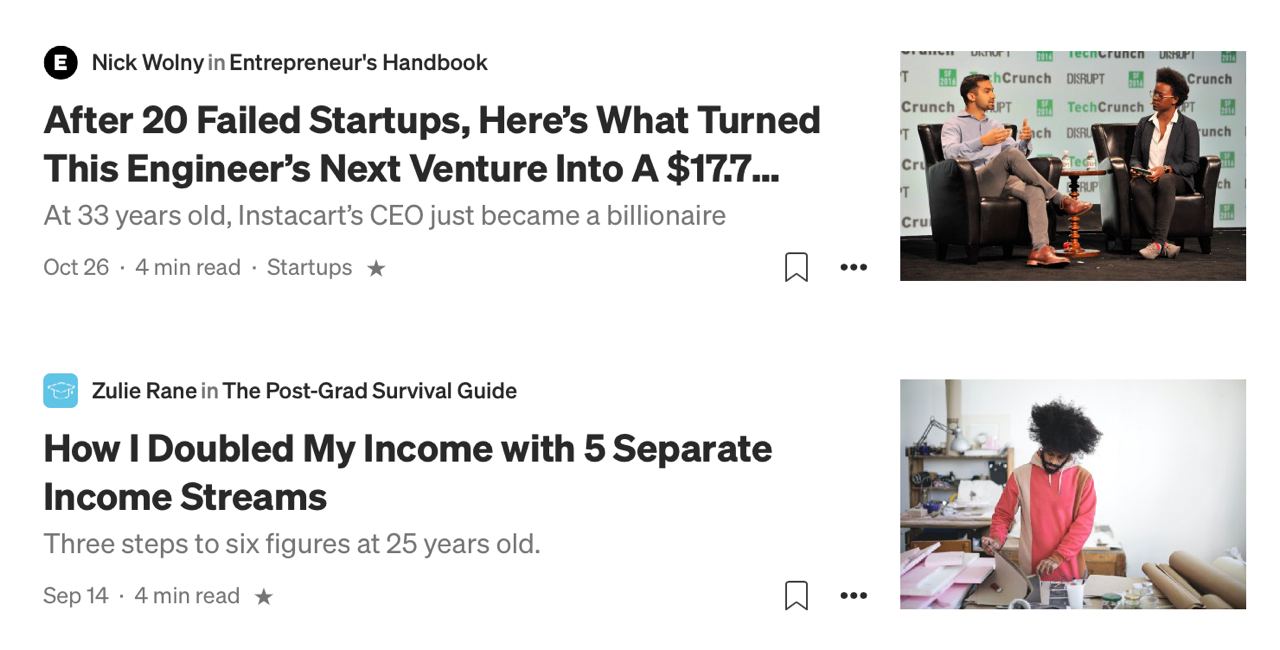Click member-only star next to Sep 14 article
1280x650 pixels.
click(263, 596)
